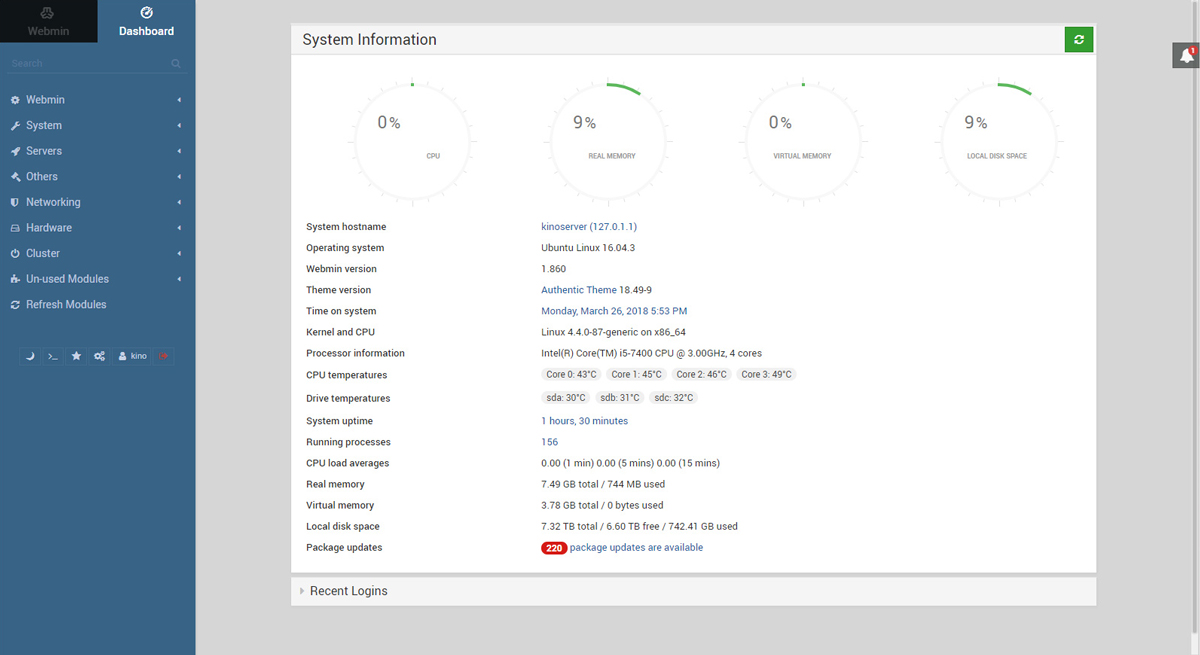
Task: Click the Refresh Modules row's refresh icon
Action: point(15,304)
